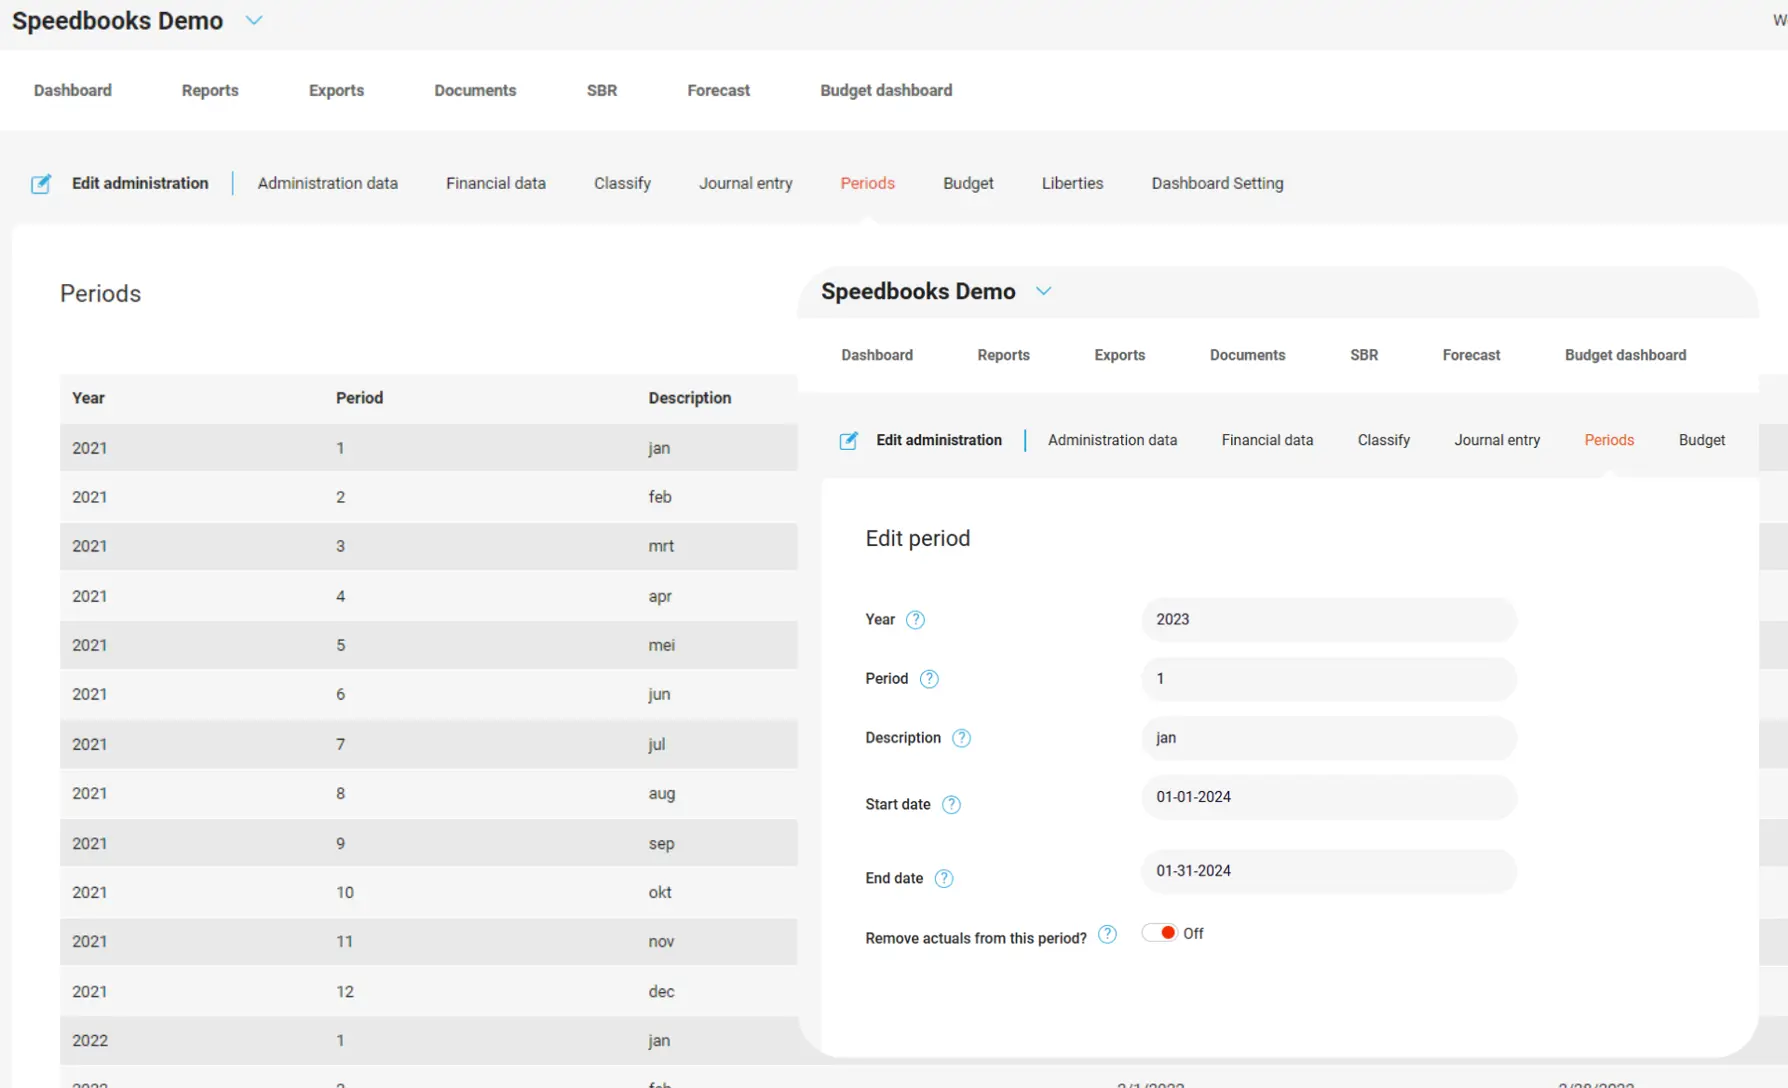The height and width of the screenshot is (1088, 1788).
Task: Open the Dashboard tab in top navigation
Action: pos(73,90)
